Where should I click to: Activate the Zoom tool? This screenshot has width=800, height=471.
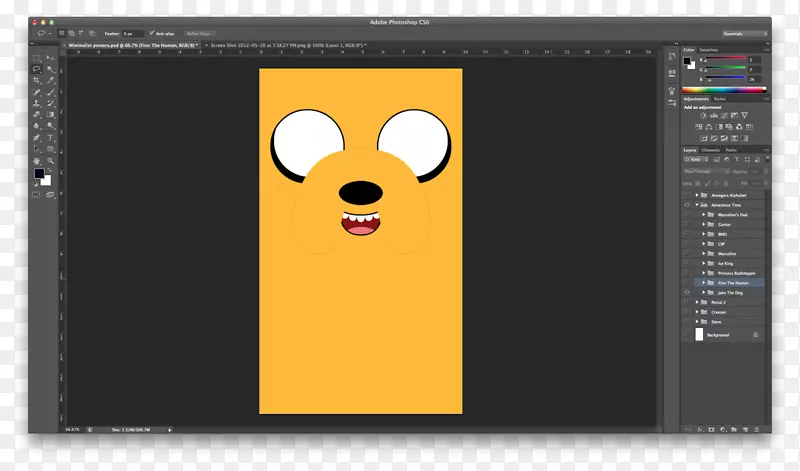(x=50, y=160)
